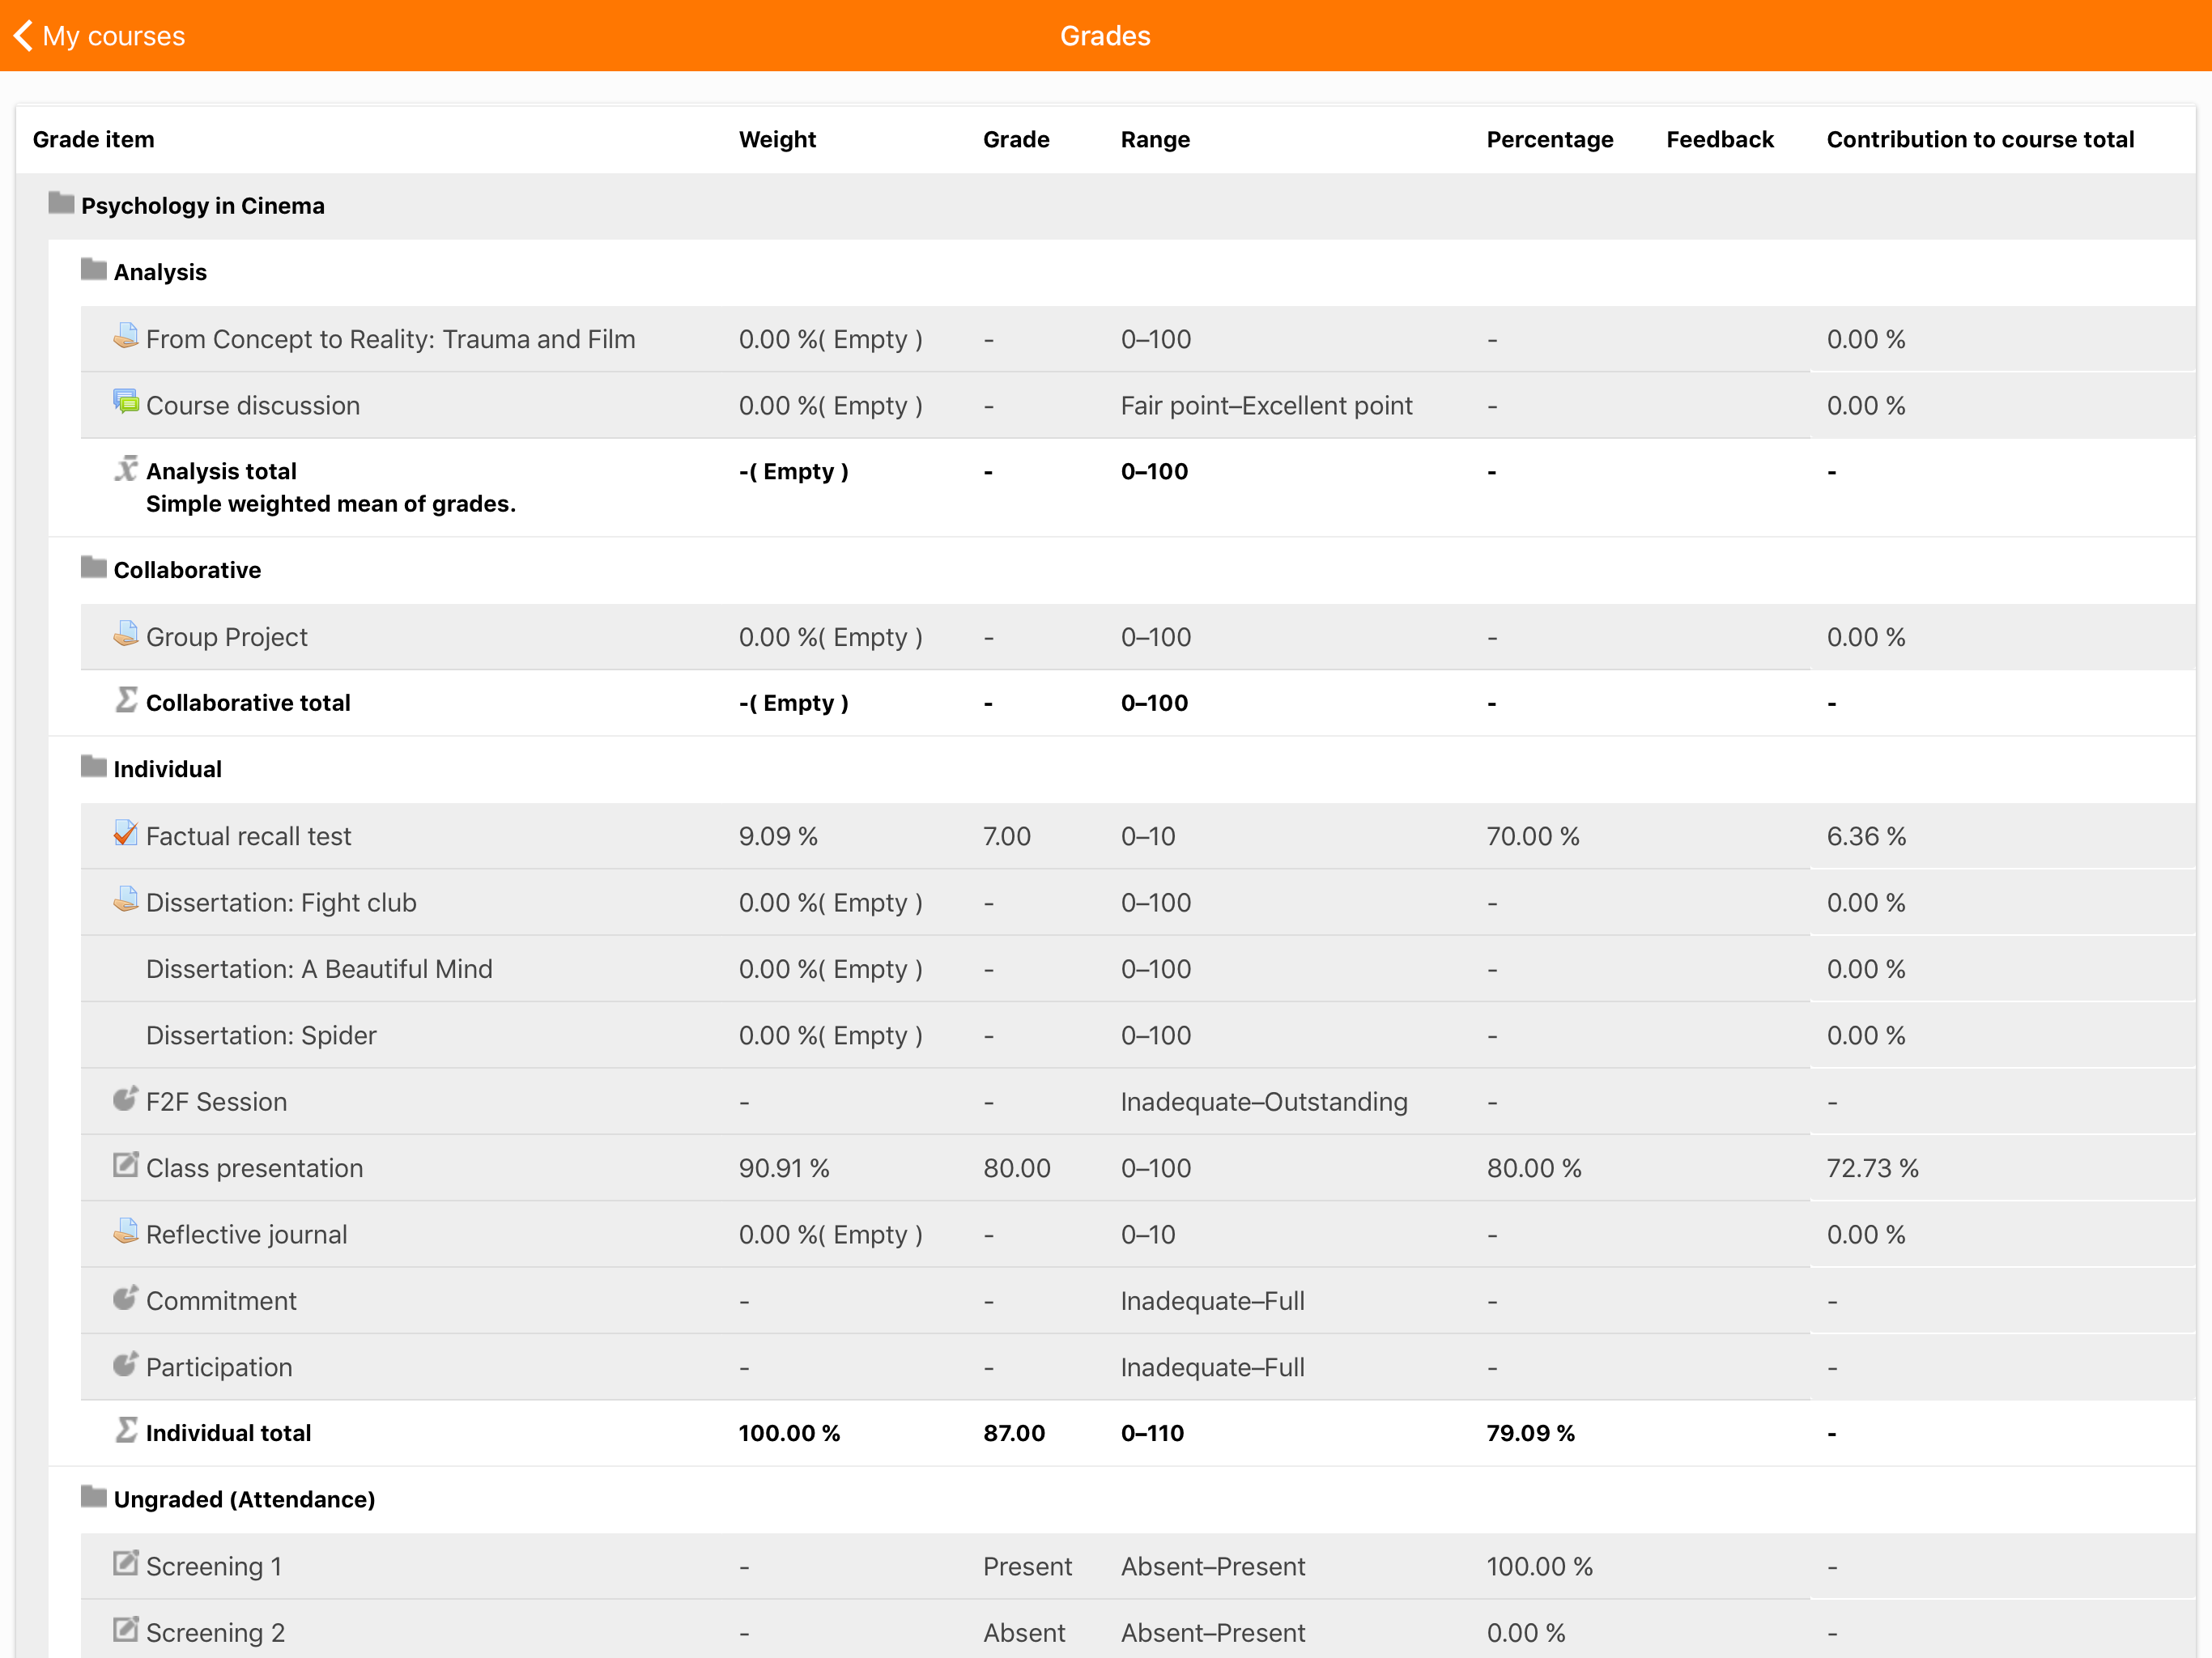The height and width of the screenshot is (1658, 2212).
Task: Go back to My courses
Action: (100, 36)
